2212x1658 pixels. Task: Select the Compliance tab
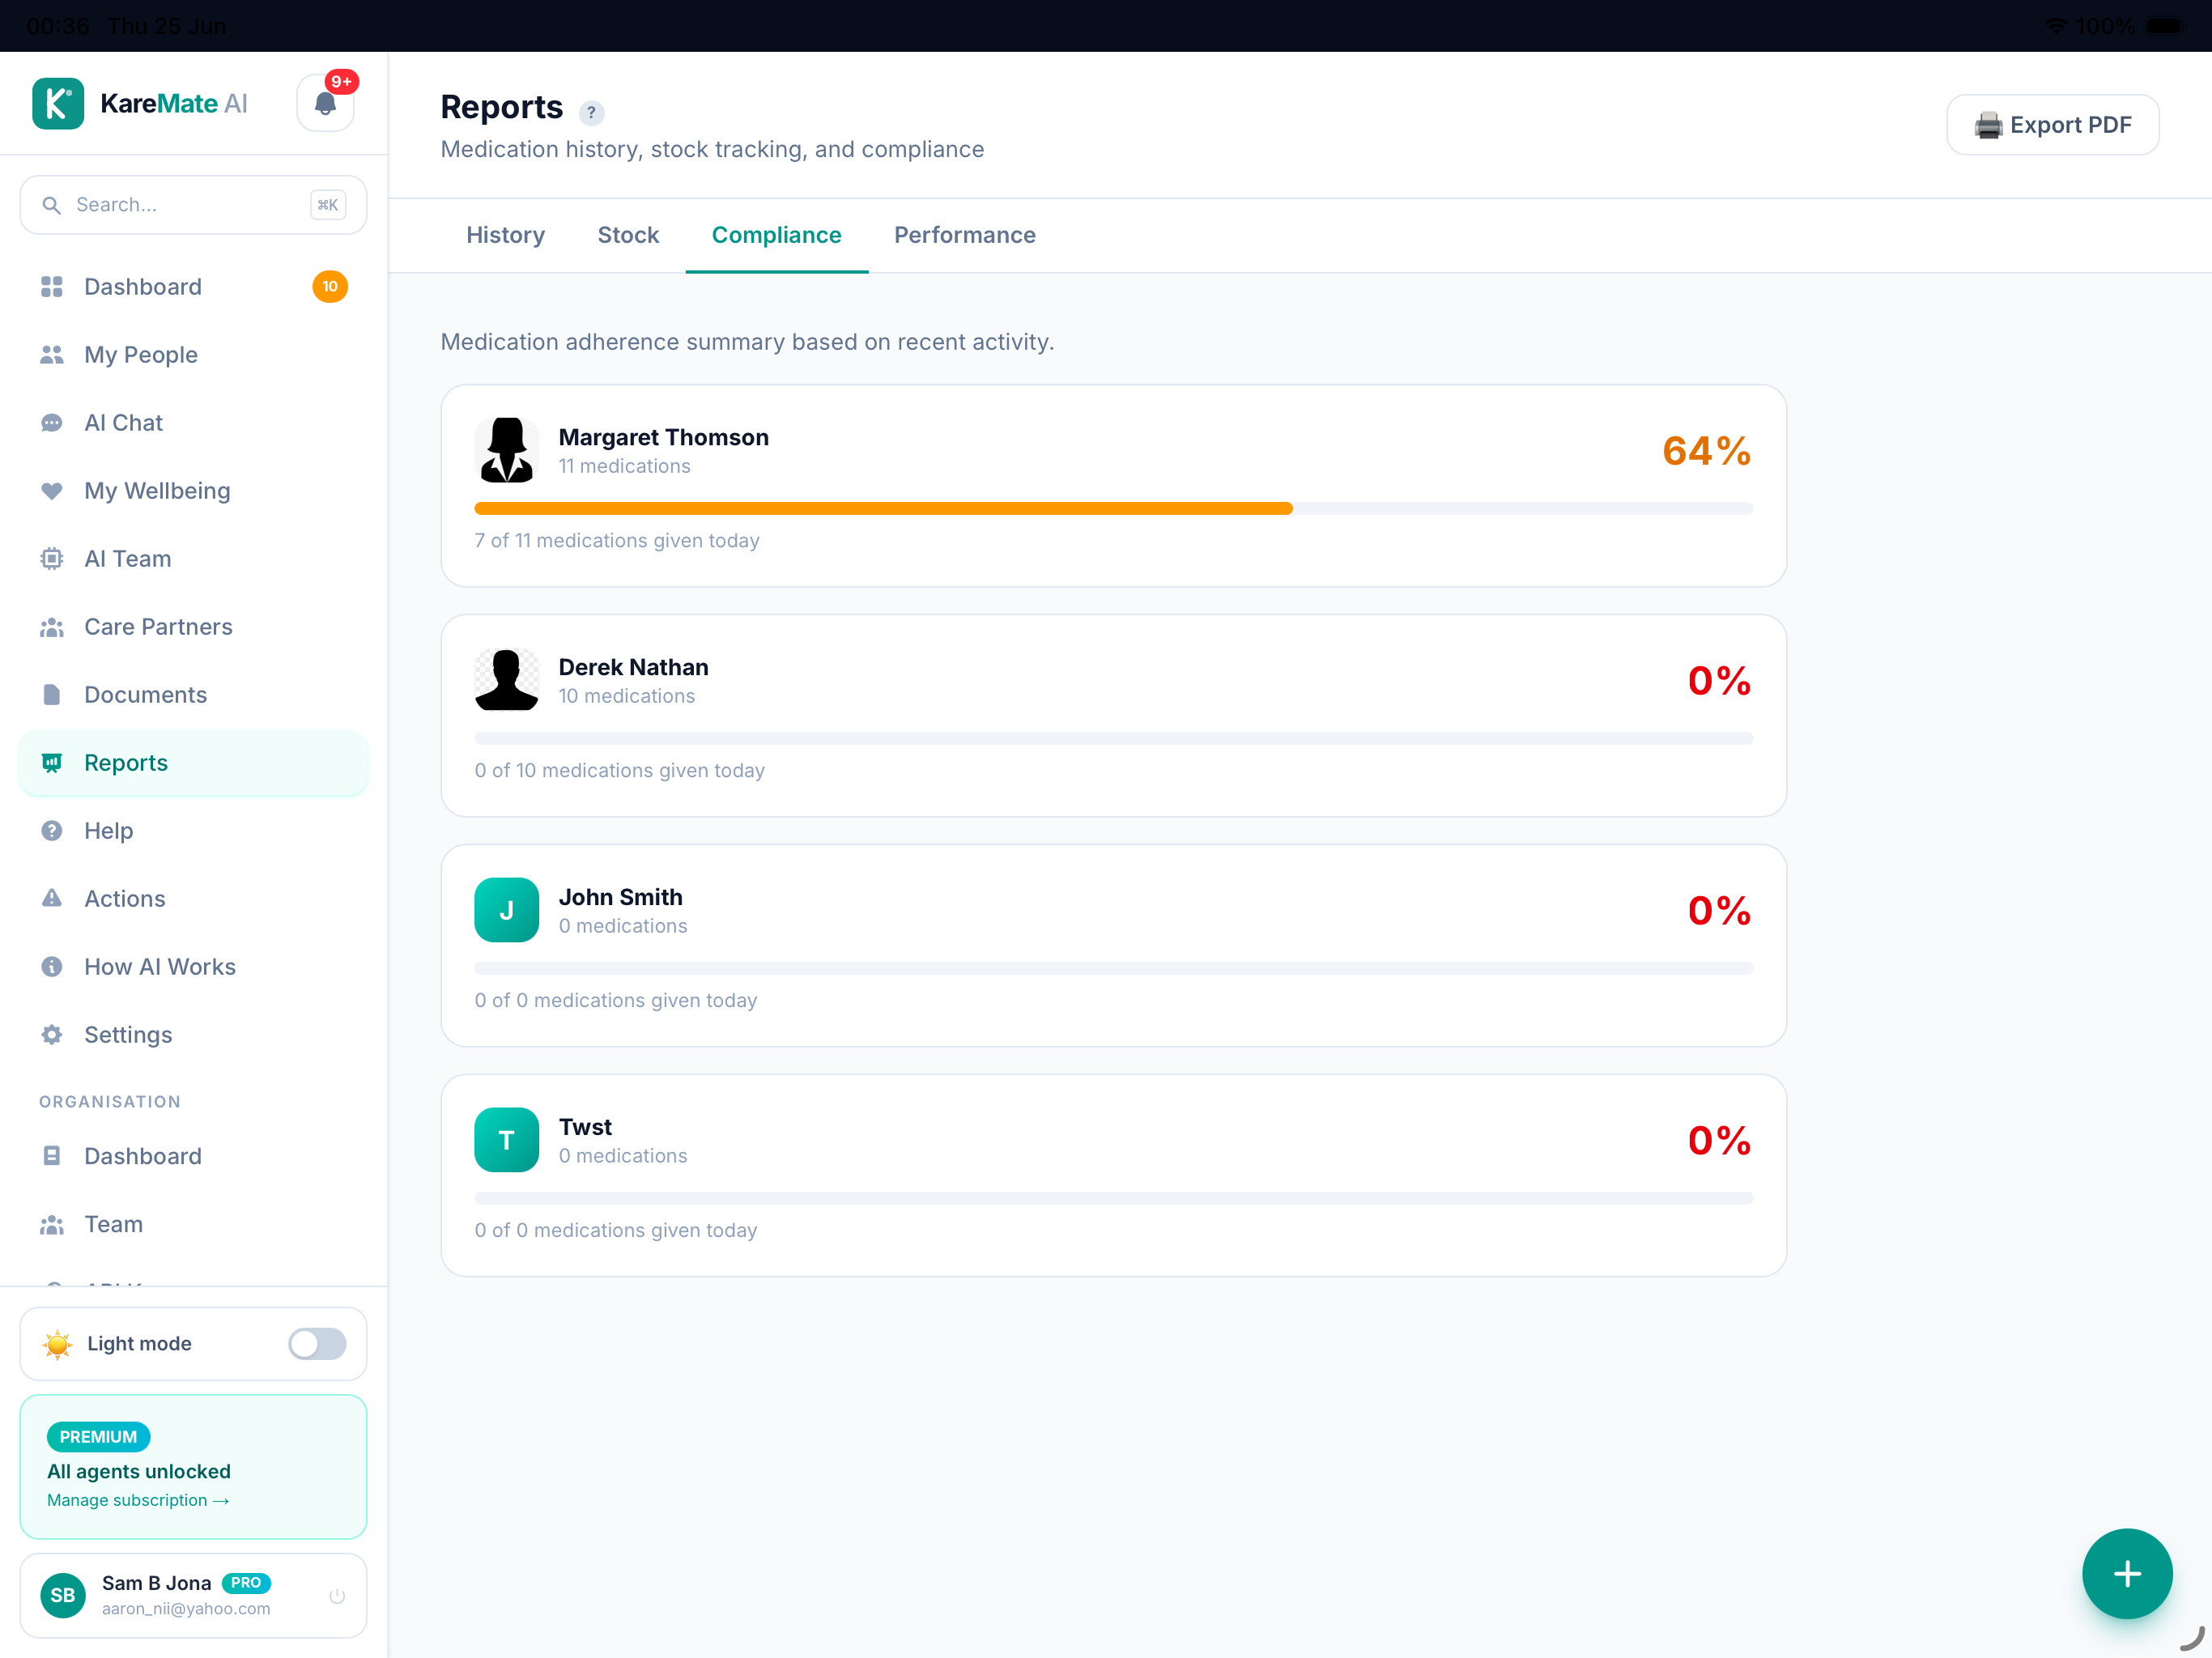pyautogui.click(x=777, y=235)
